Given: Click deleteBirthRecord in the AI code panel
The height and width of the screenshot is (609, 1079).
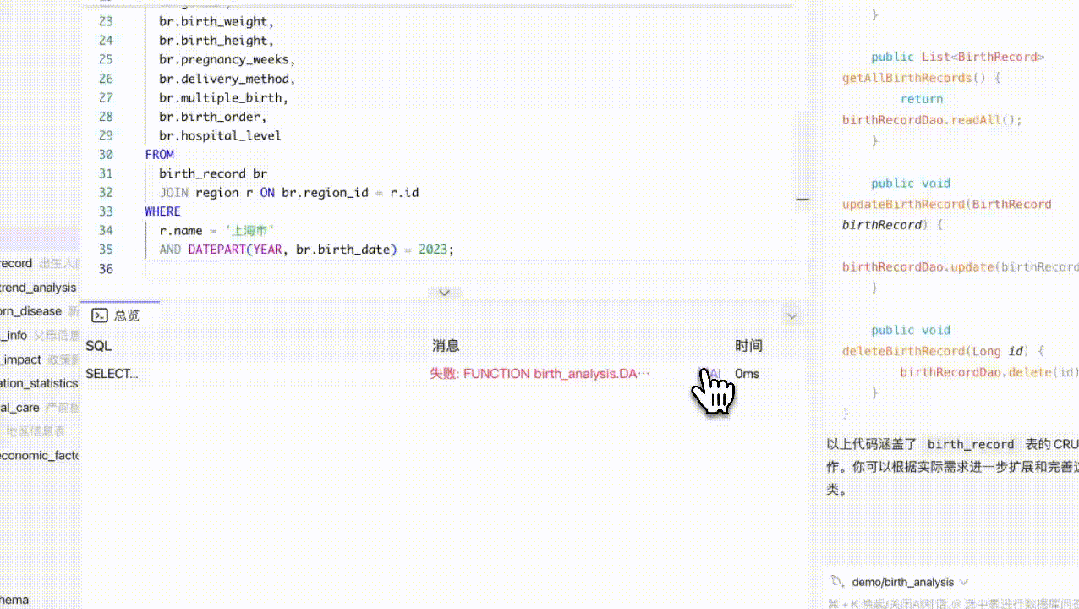Looking at the screenshot, I should pyautogui.click(x=903, y=351).
